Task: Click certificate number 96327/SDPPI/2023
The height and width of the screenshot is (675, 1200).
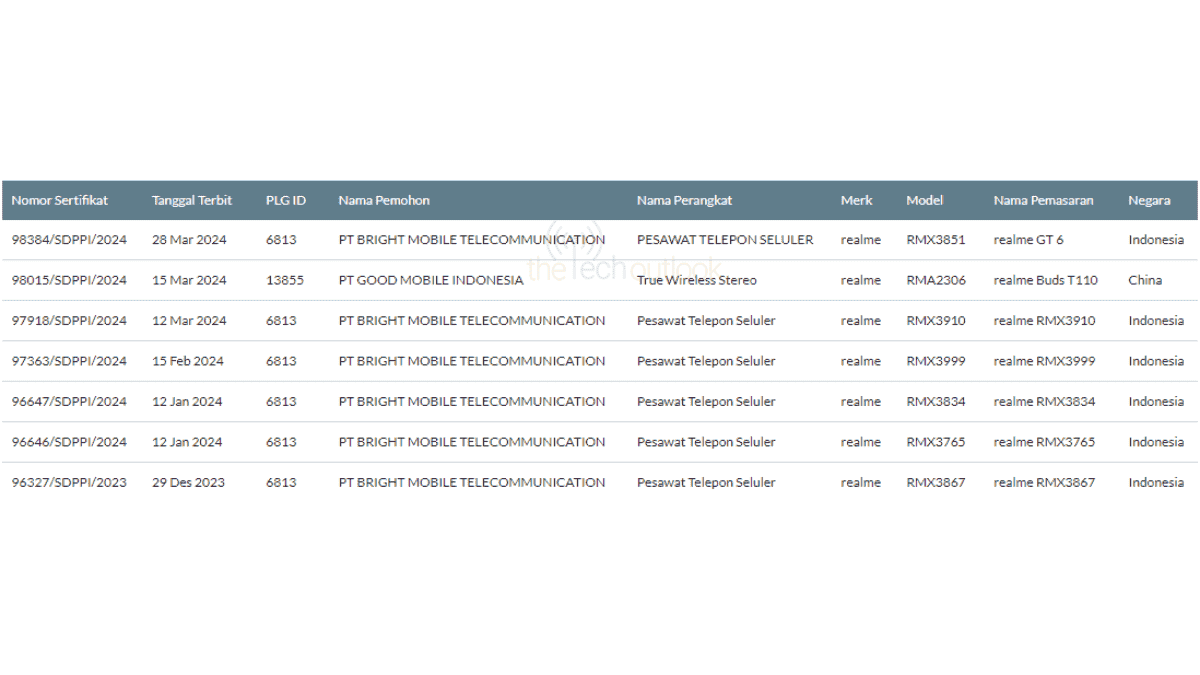Action: point(69,482)
